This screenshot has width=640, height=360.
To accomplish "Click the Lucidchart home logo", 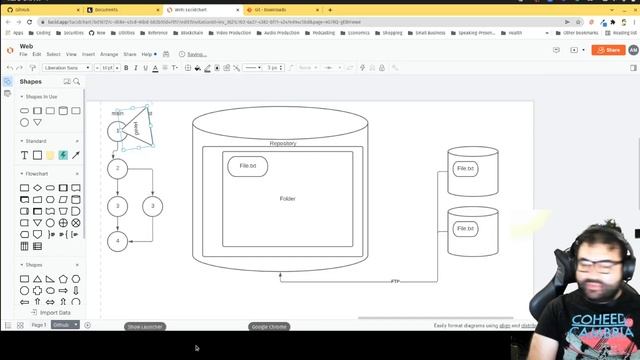I will click(10, 50).
